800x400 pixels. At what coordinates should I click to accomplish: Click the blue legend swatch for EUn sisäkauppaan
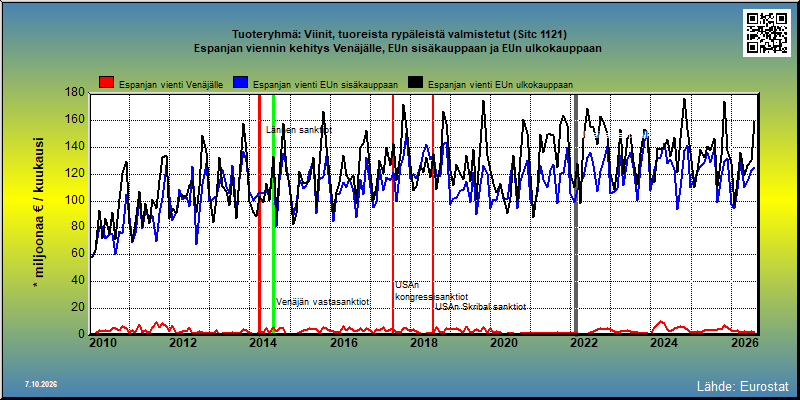[241, 84]
